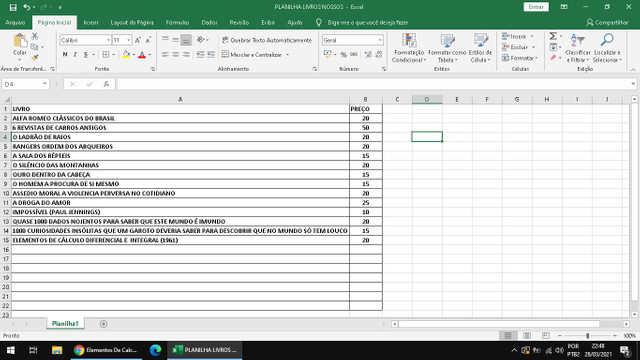Apply cell borders icon
Viewport: 640px width, 360px height.
[106, 54]
